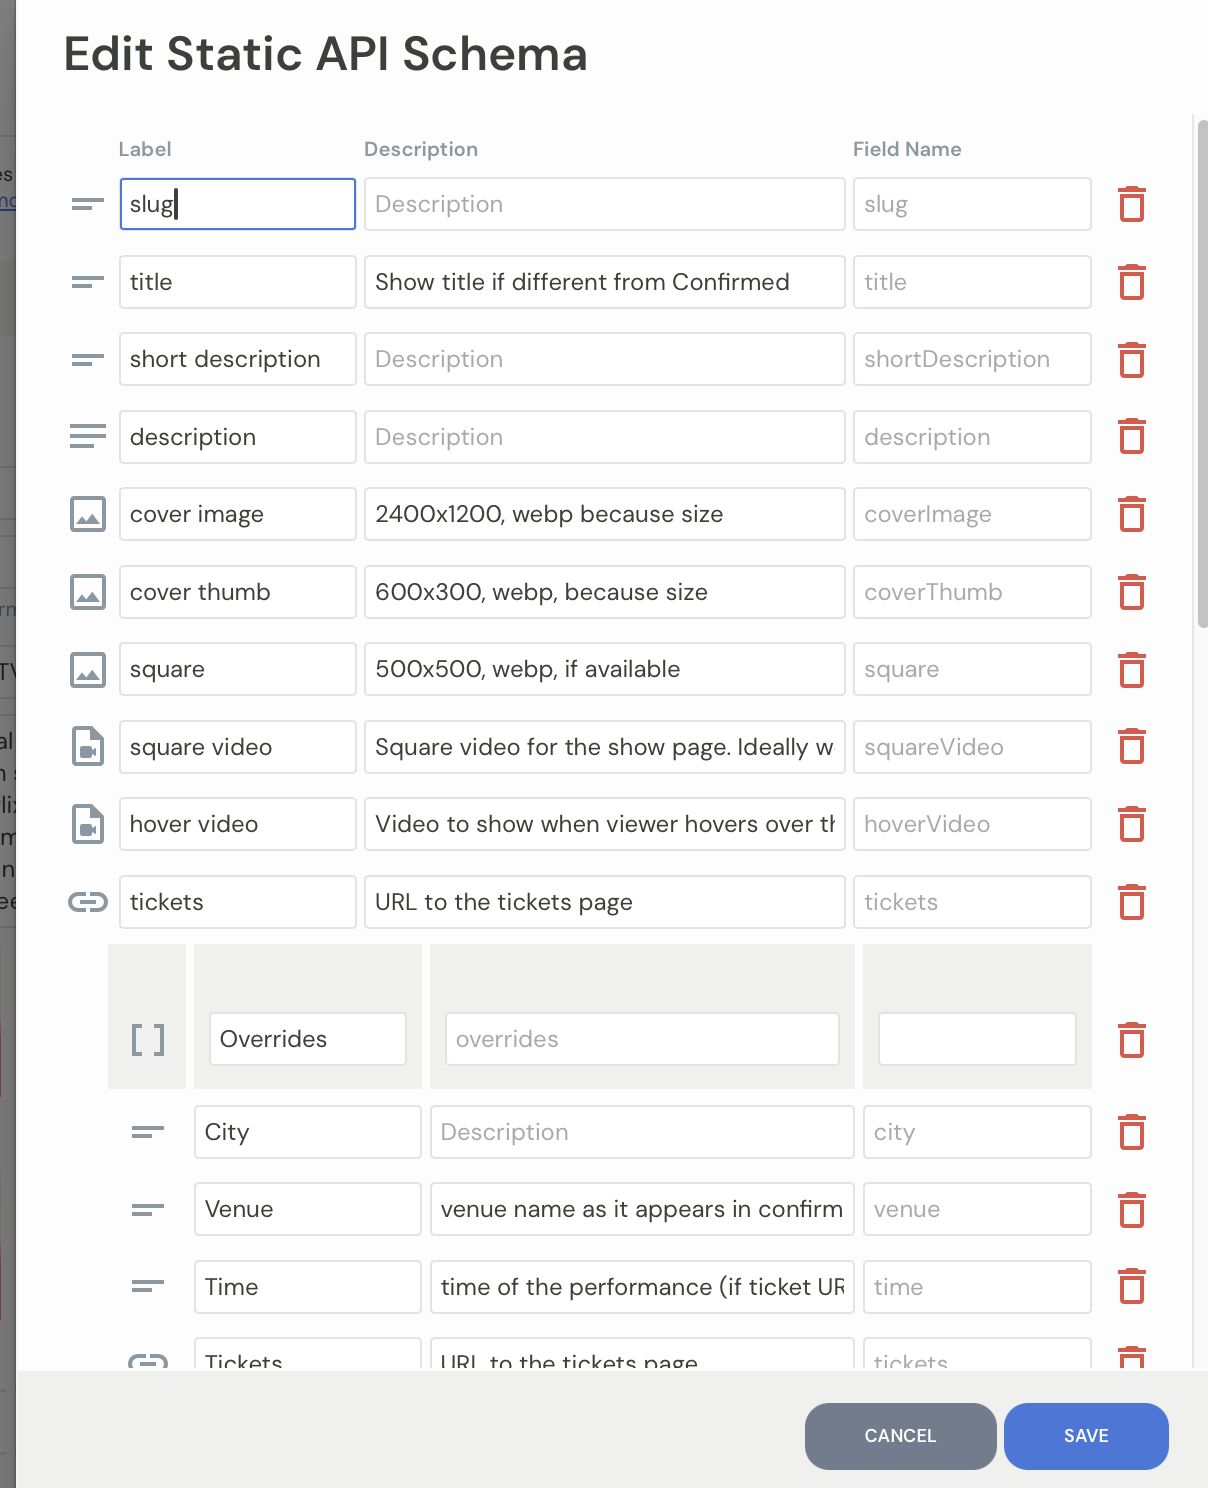This screenshot has width=1208, height=1488.
Task: Edit the Overrides label input
Action: point(306,1039)
